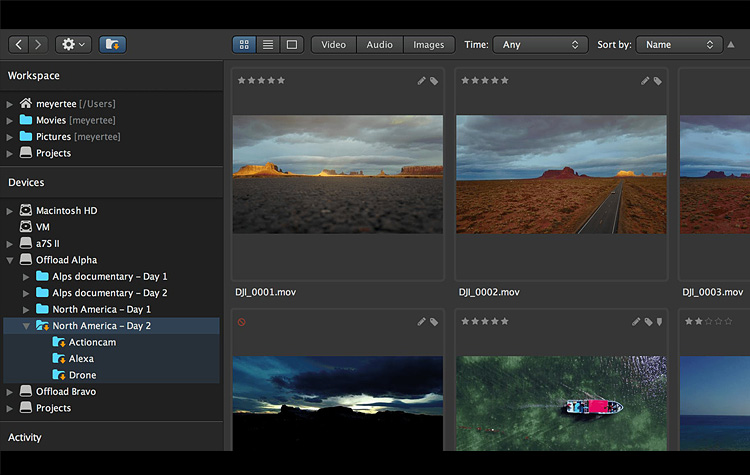
Task: Select the a7S II drive icon
Action: click(x=26, y=243)
